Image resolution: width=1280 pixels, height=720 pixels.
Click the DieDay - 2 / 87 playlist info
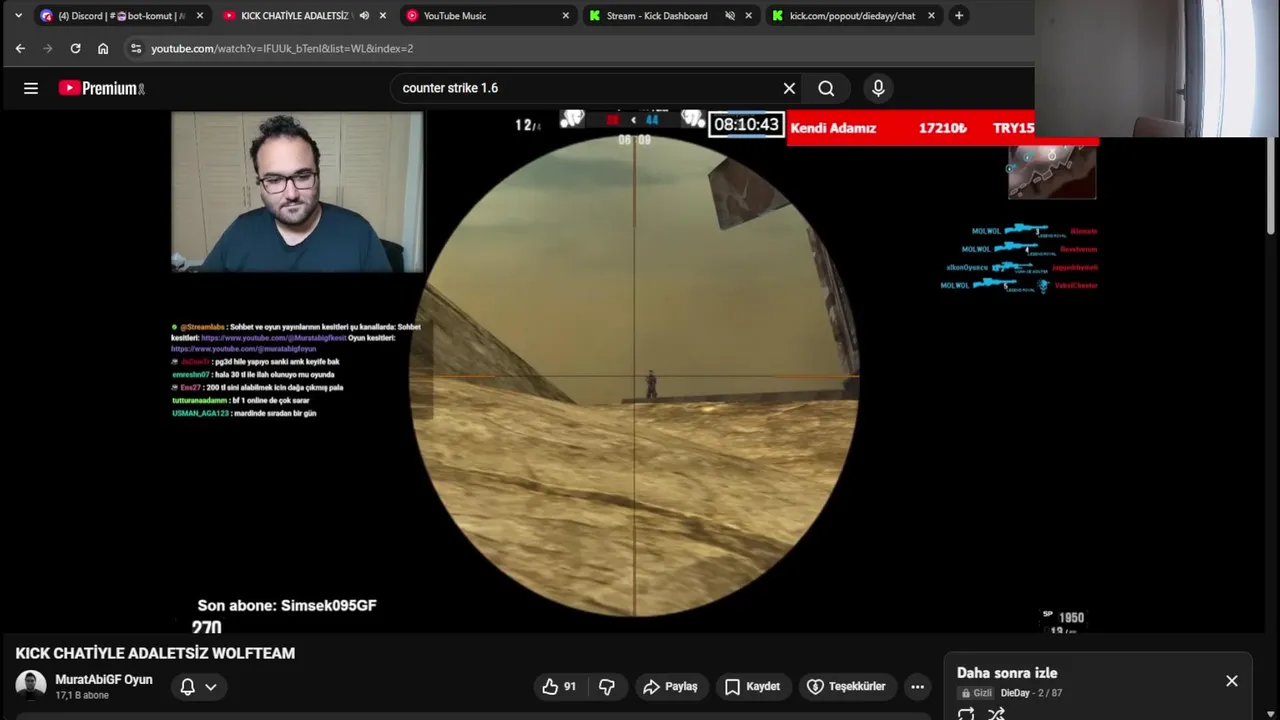click(x=1031, y=693)
